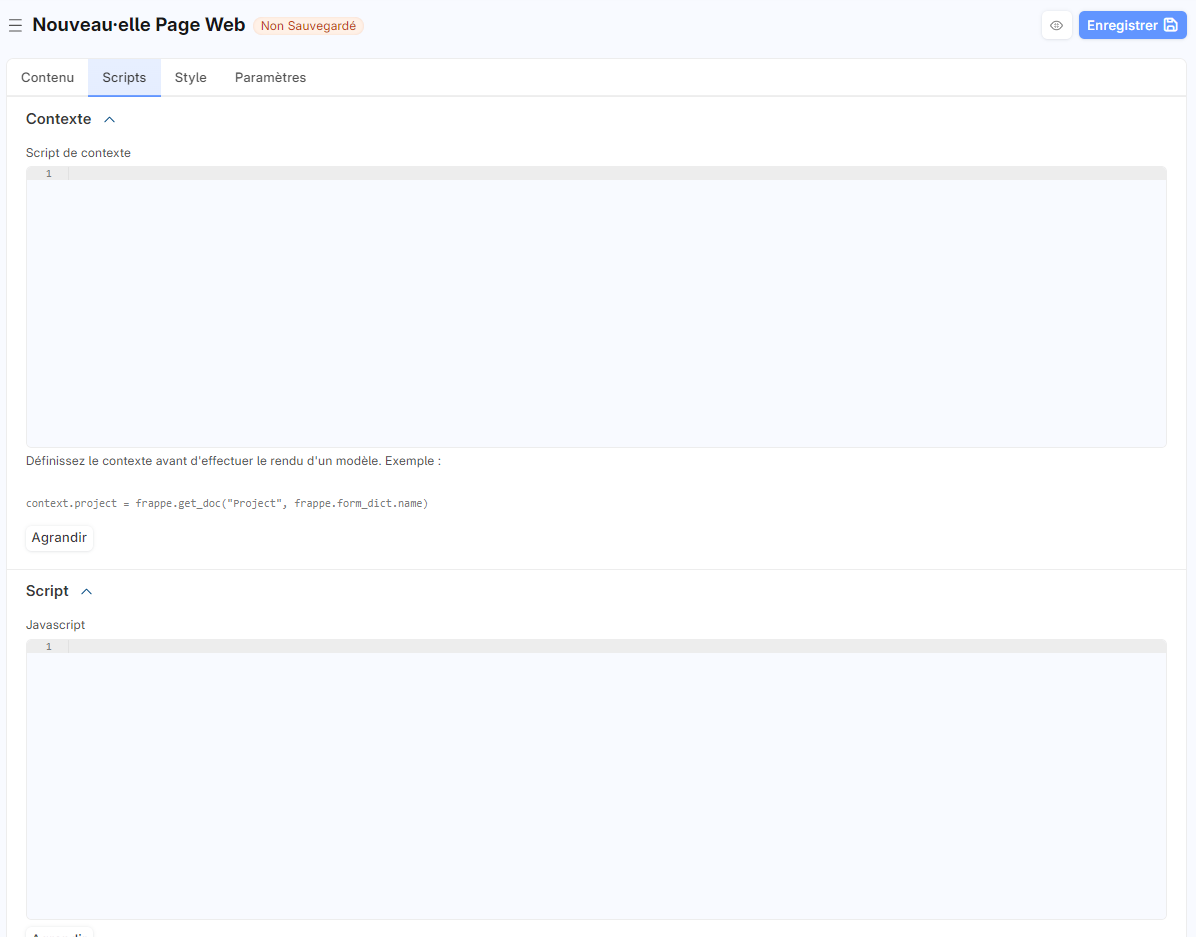Click Agrandir below the context script
1196x937 pixels.
[59, 538]
